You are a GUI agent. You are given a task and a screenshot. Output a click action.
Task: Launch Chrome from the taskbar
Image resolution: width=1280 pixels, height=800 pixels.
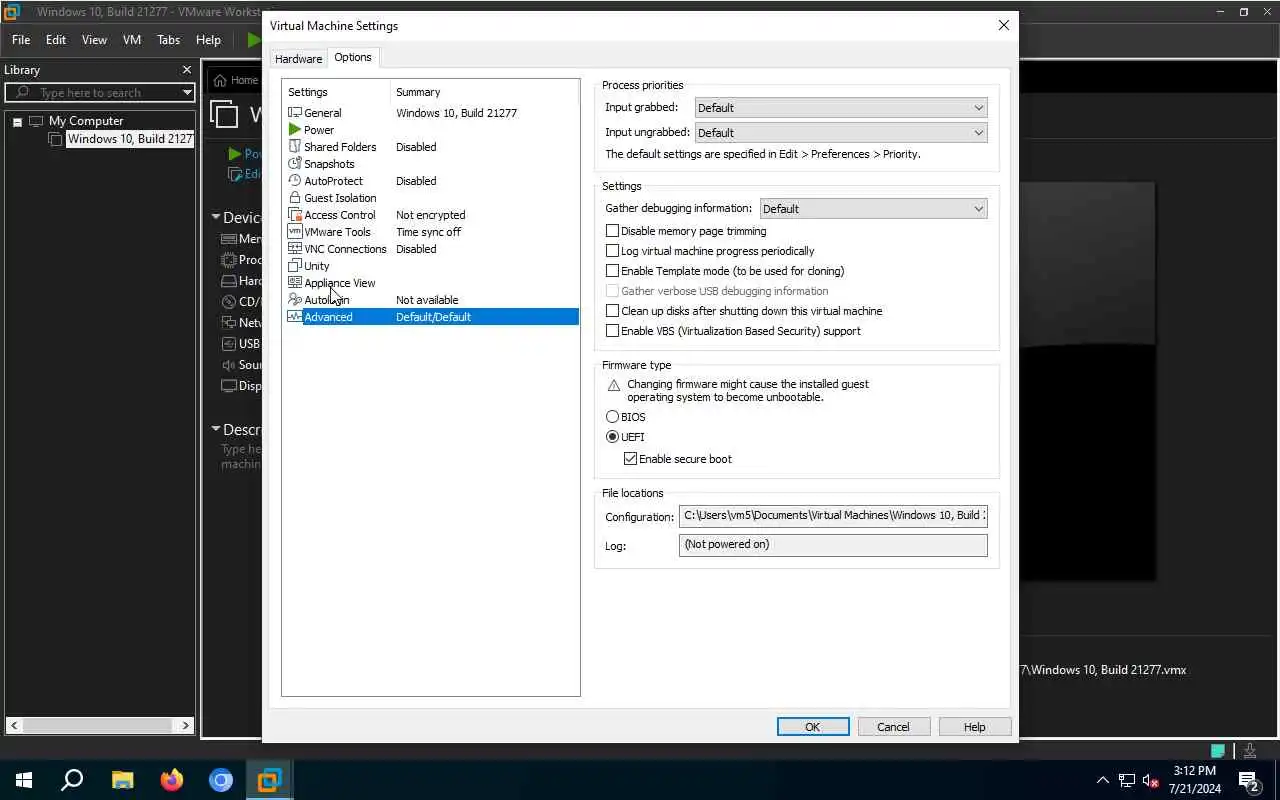tap(220, 780)
